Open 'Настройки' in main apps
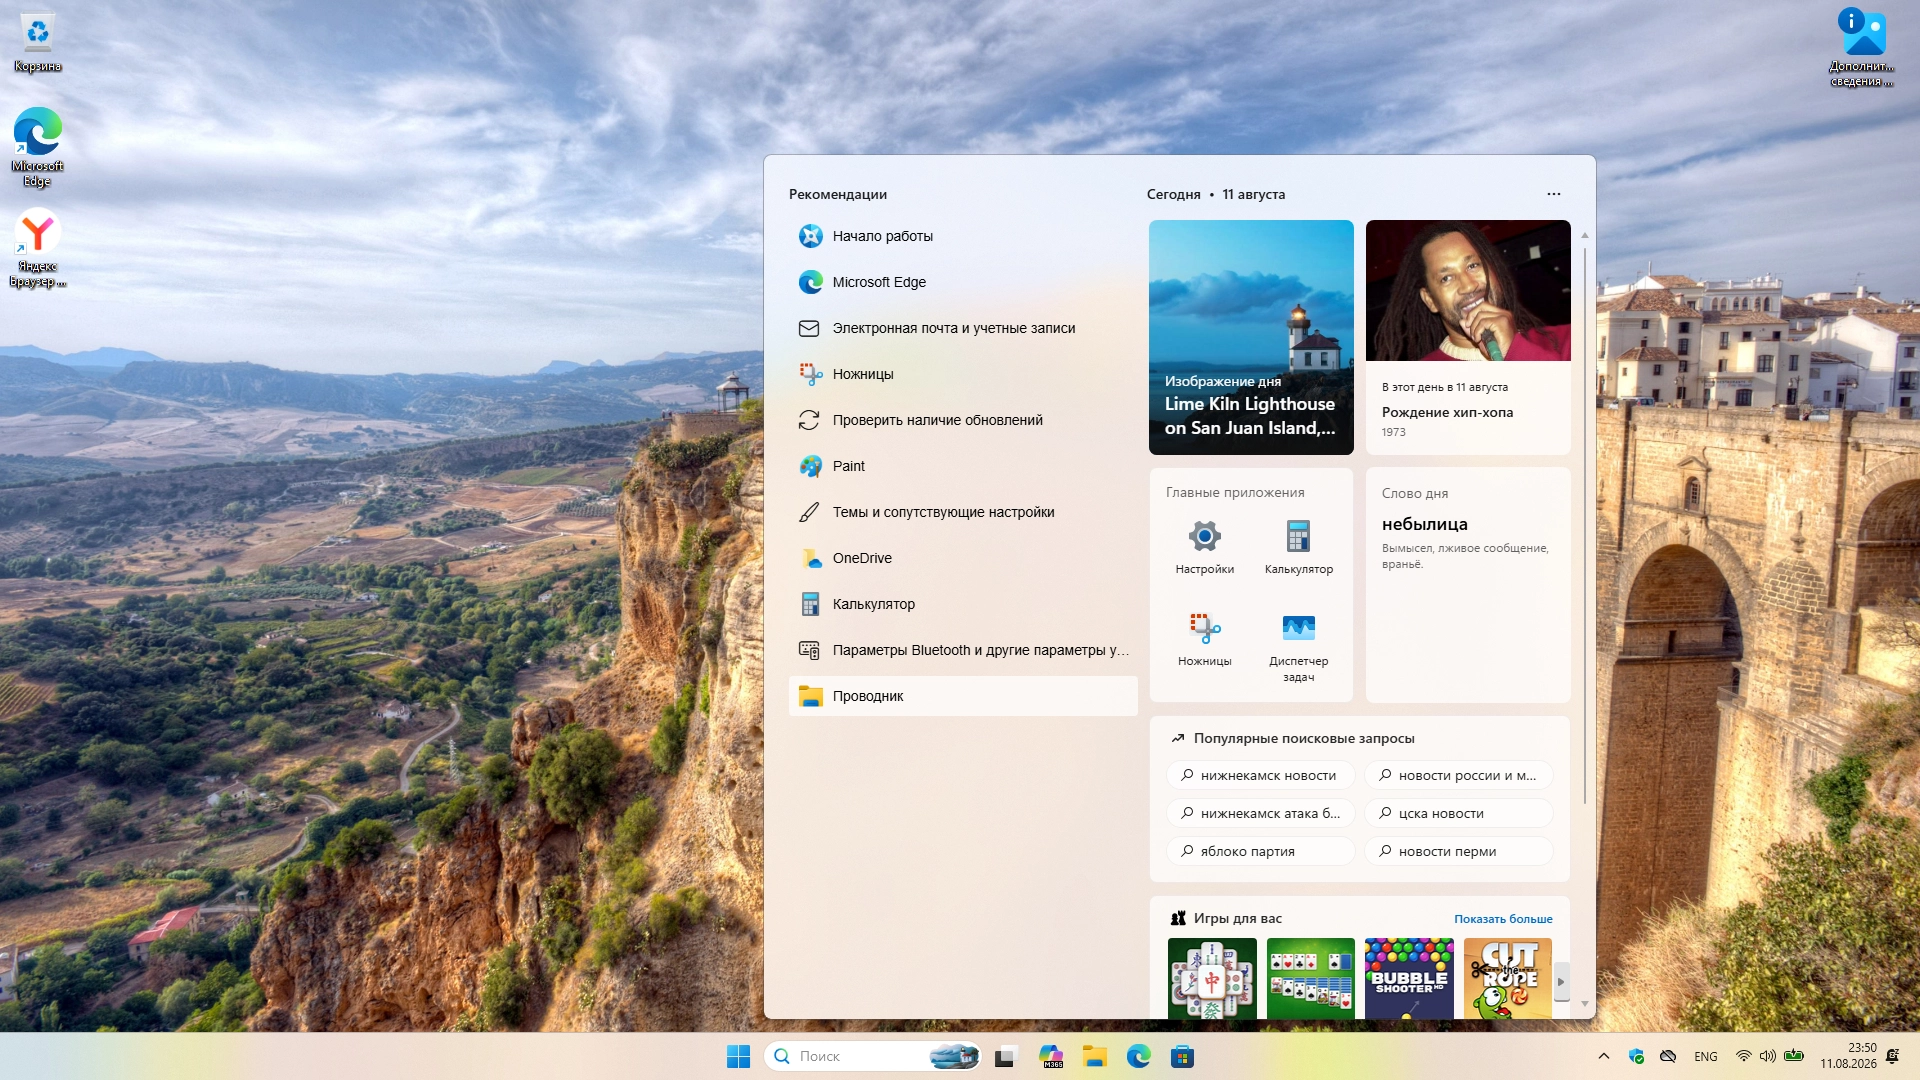Image resolution: width=1920 pixels, height=1080 pixels. click(1204, 547)
